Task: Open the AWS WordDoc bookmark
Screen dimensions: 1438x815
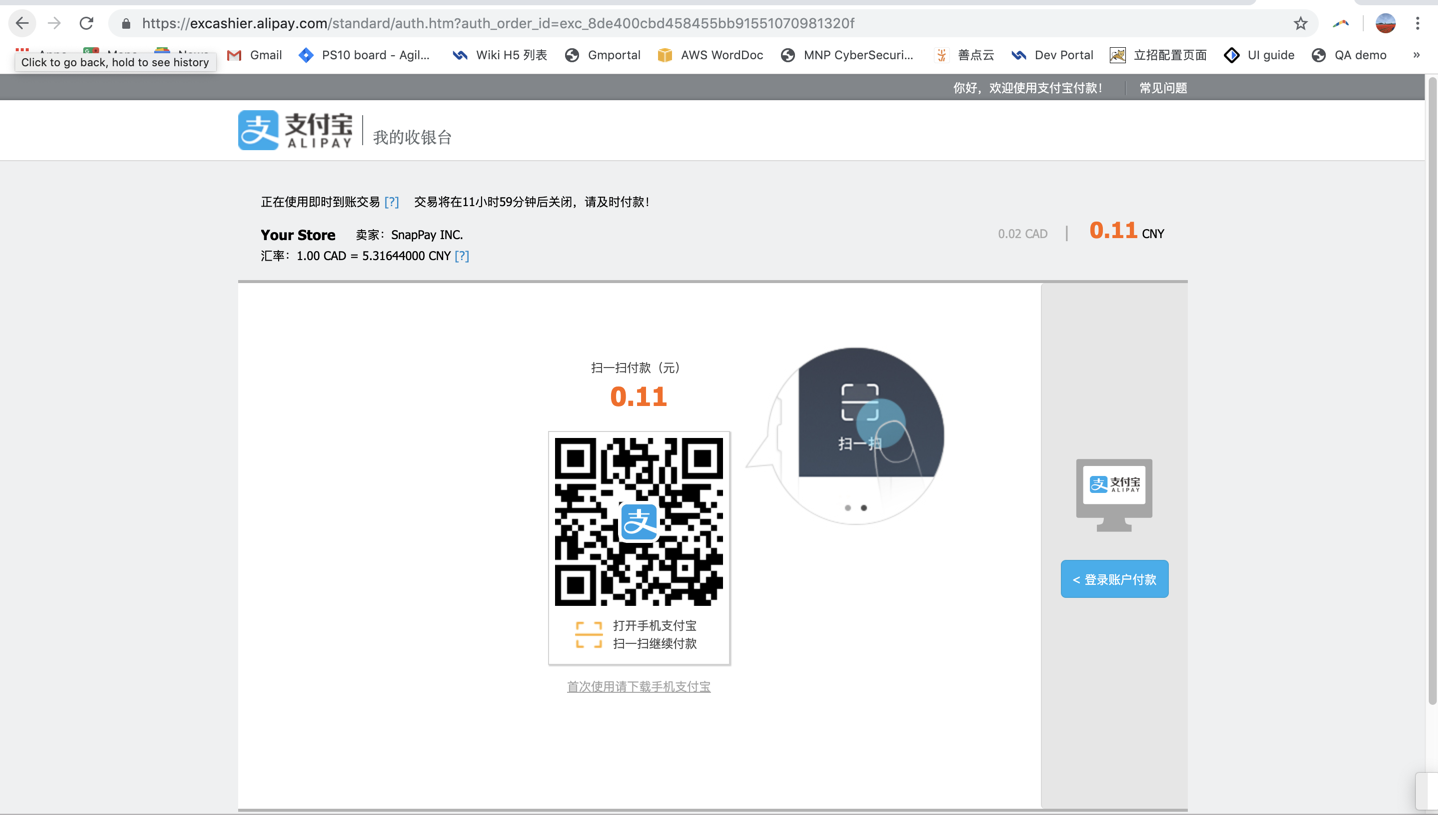Action: pos(710,55)
